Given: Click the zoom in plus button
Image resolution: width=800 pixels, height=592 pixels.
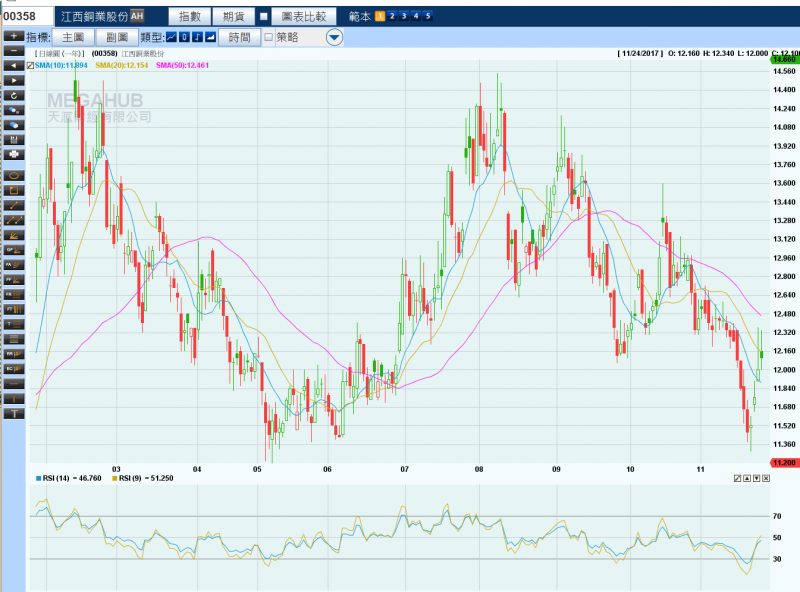Looking at the screenshot, I should (14, 36).
